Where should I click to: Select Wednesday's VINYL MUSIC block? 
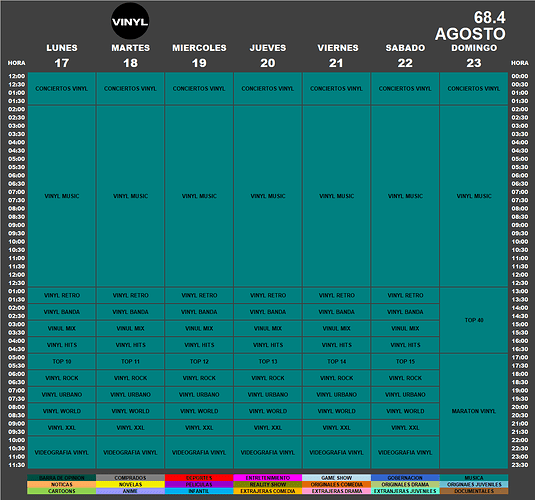199,196
